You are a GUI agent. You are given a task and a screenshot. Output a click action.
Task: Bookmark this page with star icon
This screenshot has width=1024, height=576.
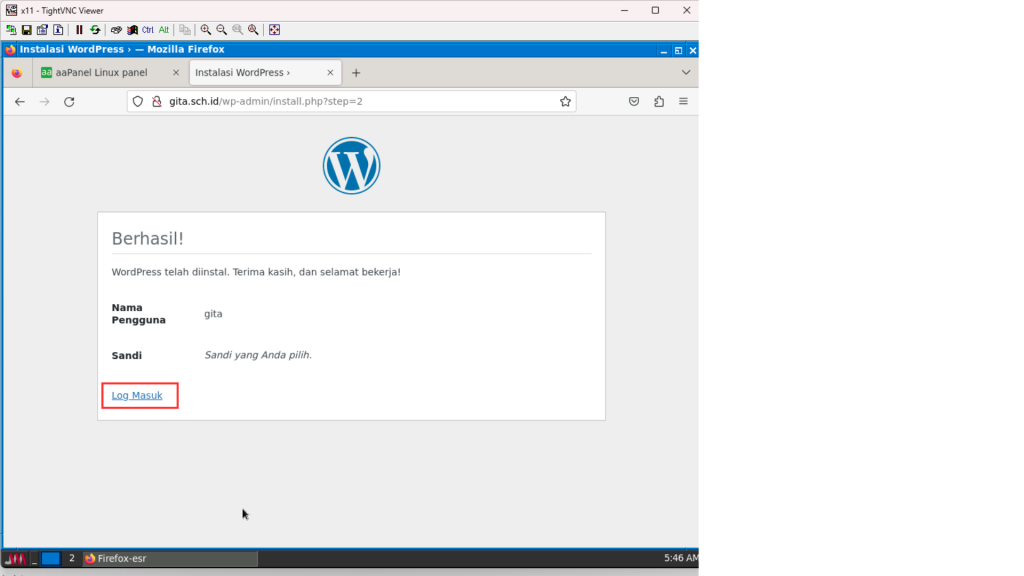click(x=565, y=101)
